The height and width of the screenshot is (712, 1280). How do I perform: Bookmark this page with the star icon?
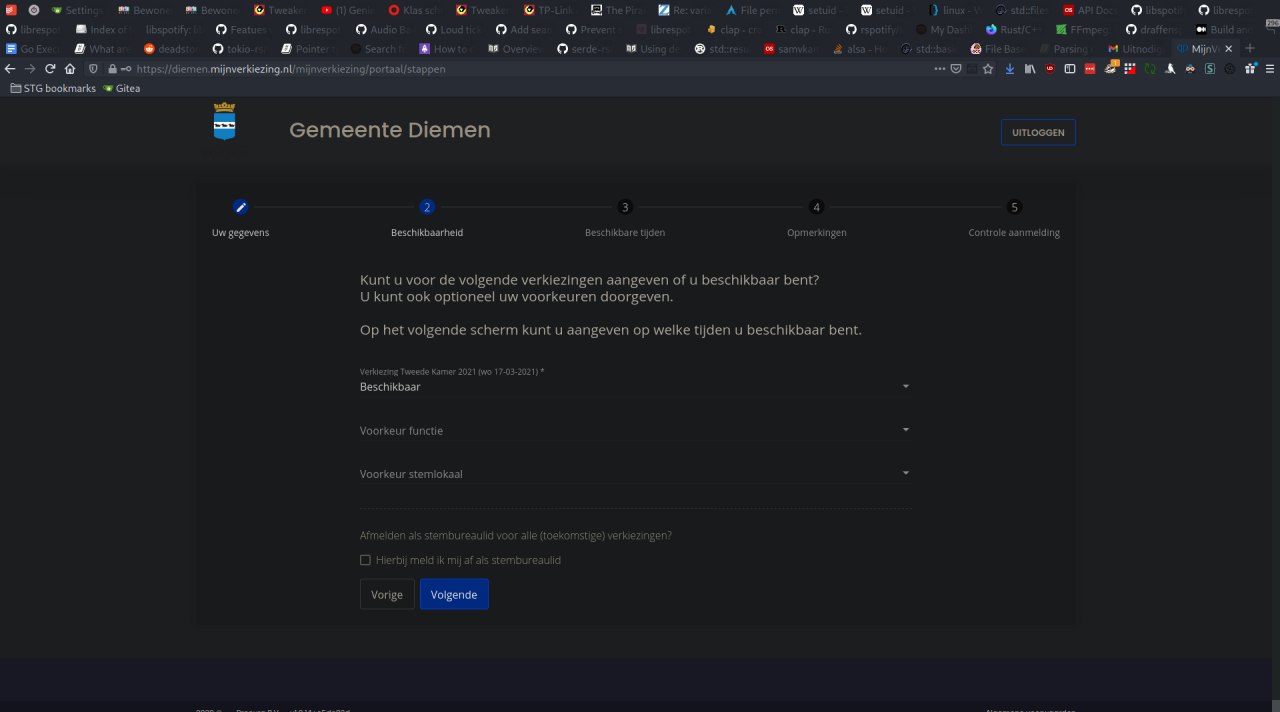pos(988,69)
